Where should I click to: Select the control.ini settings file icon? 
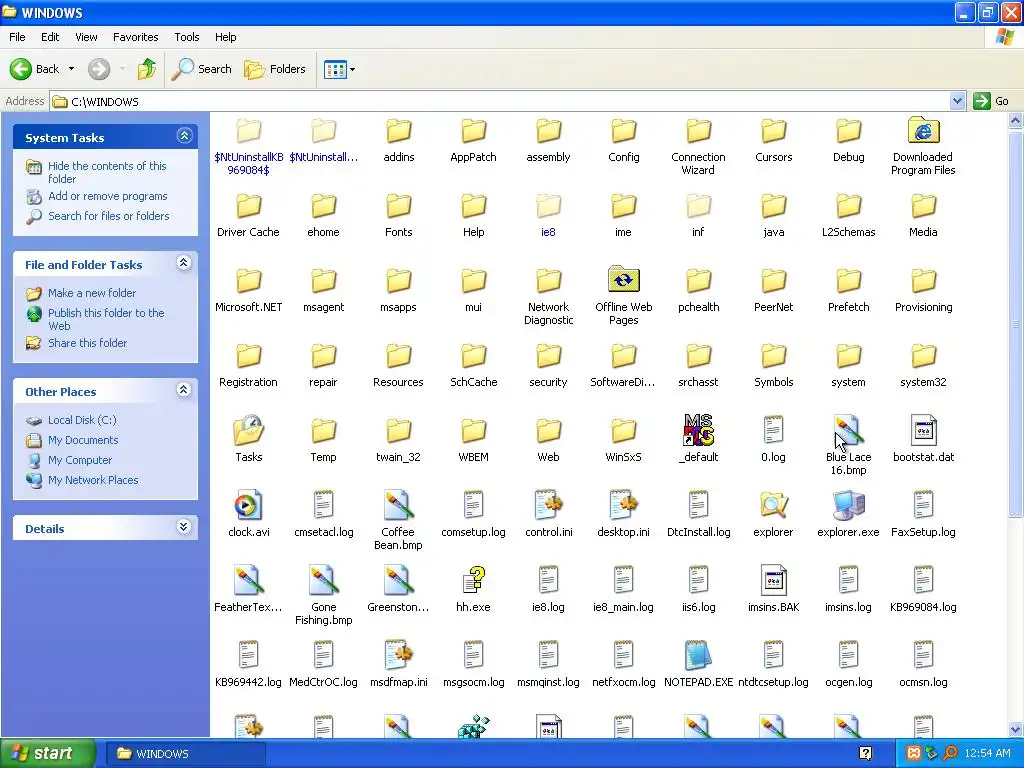548,505
